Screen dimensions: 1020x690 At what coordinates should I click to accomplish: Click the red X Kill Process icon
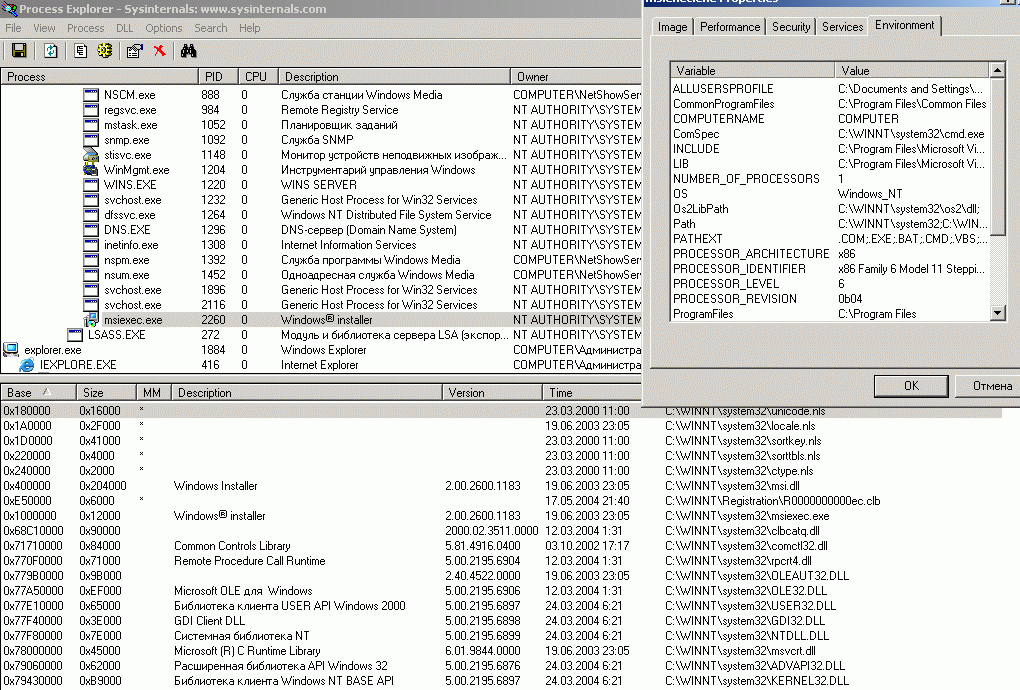click(x=159, y=51)
